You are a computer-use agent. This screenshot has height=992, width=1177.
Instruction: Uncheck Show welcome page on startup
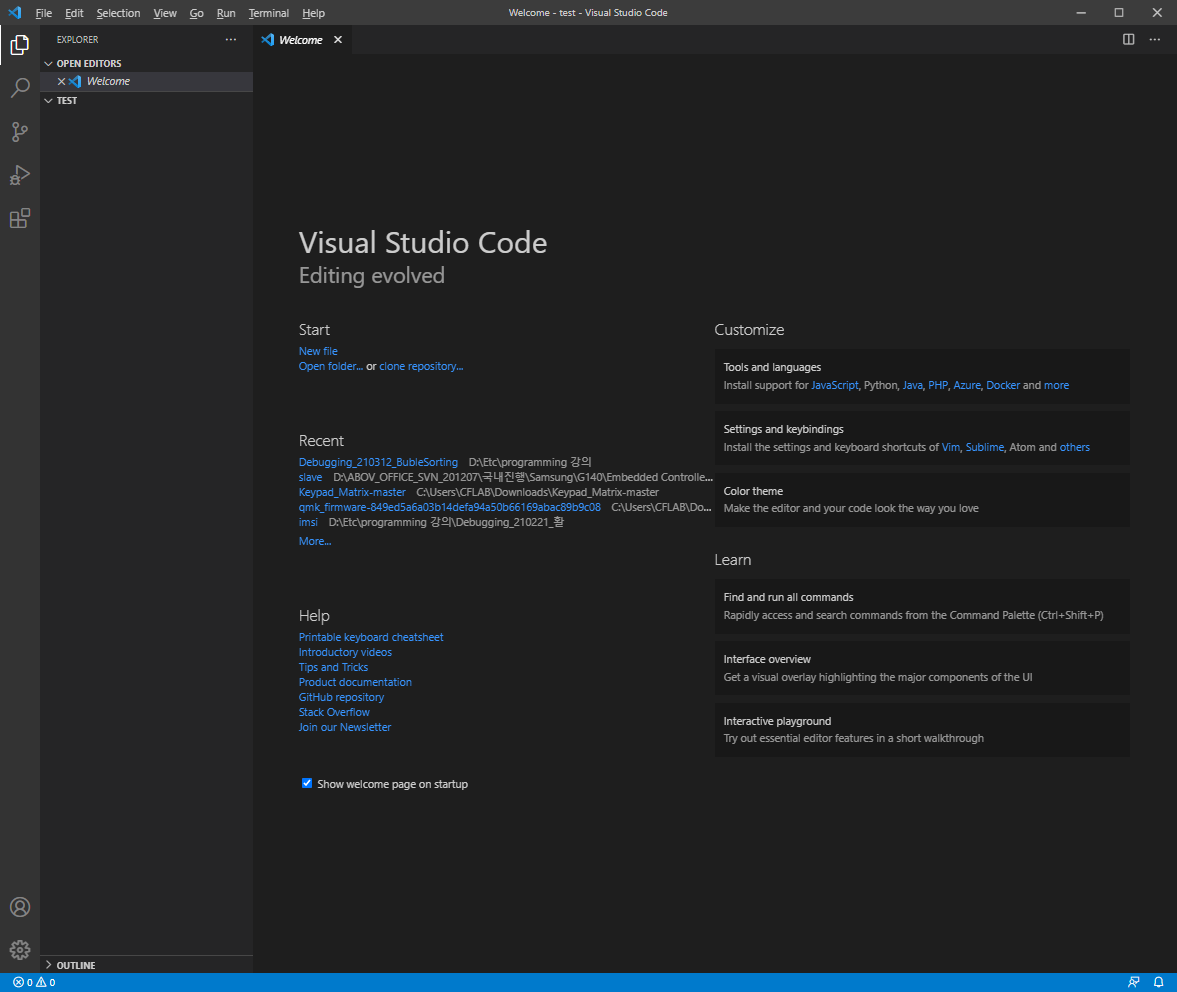[307, 783]
